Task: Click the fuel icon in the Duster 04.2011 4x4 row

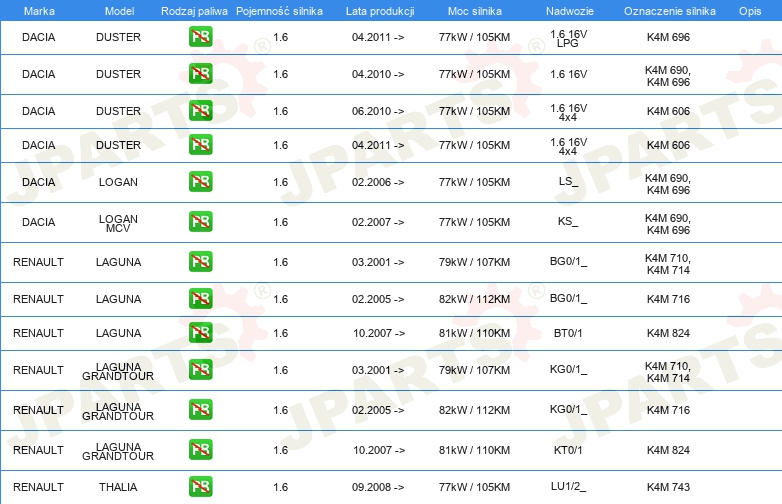Action: point(200,145)
